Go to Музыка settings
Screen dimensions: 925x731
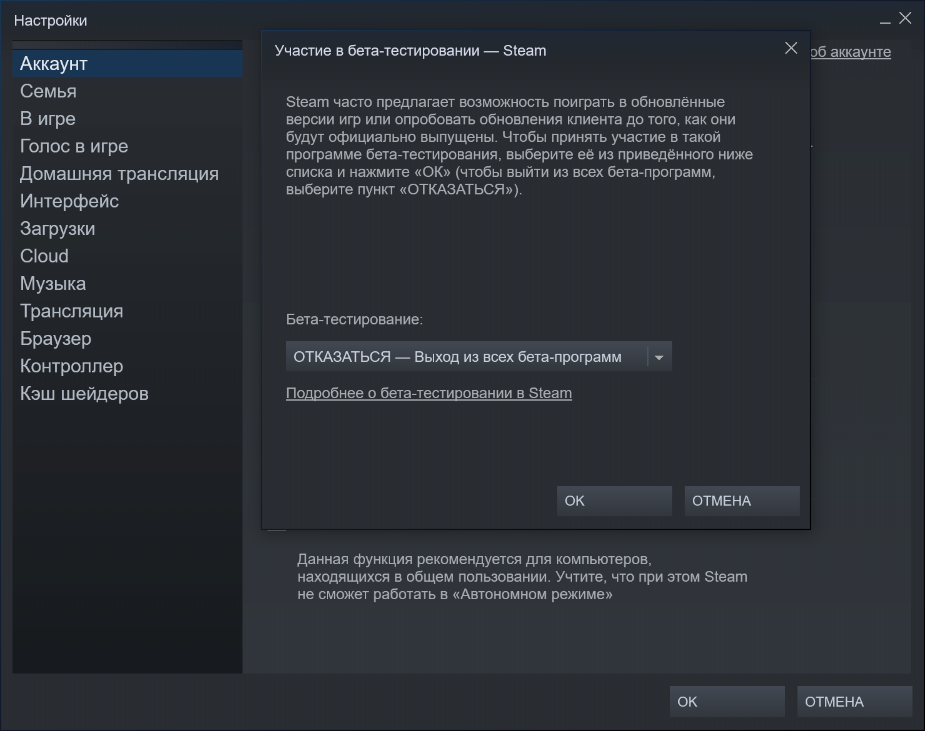(x=127, y=284)
